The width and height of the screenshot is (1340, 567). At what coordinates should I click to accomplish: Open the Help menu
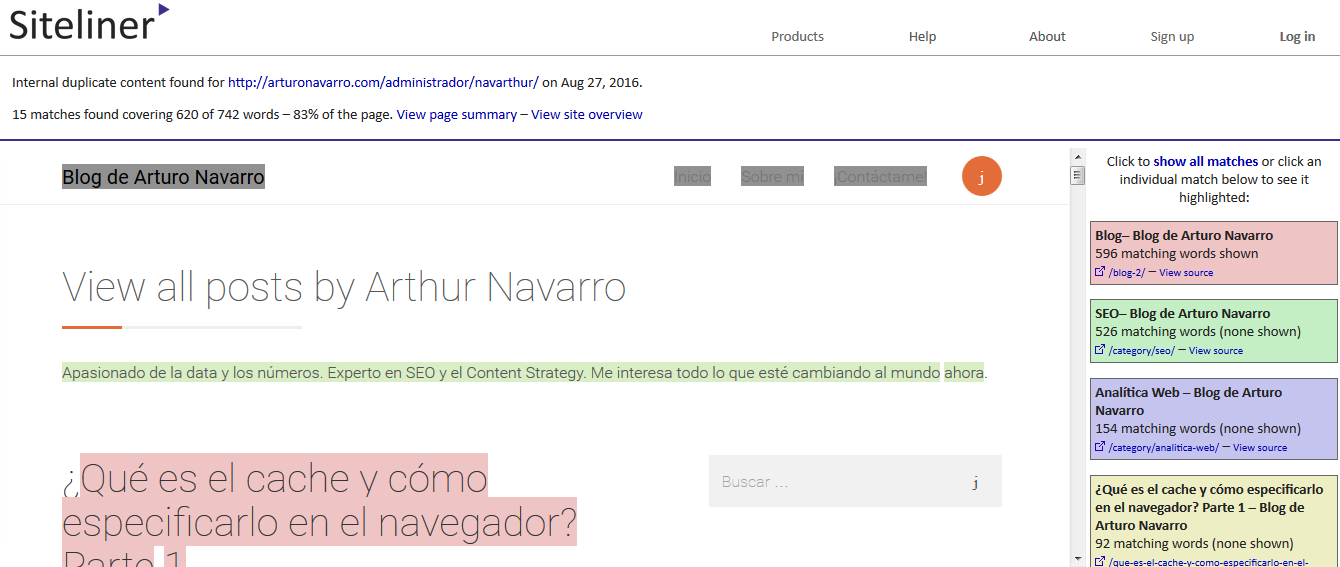coord(922,36)
